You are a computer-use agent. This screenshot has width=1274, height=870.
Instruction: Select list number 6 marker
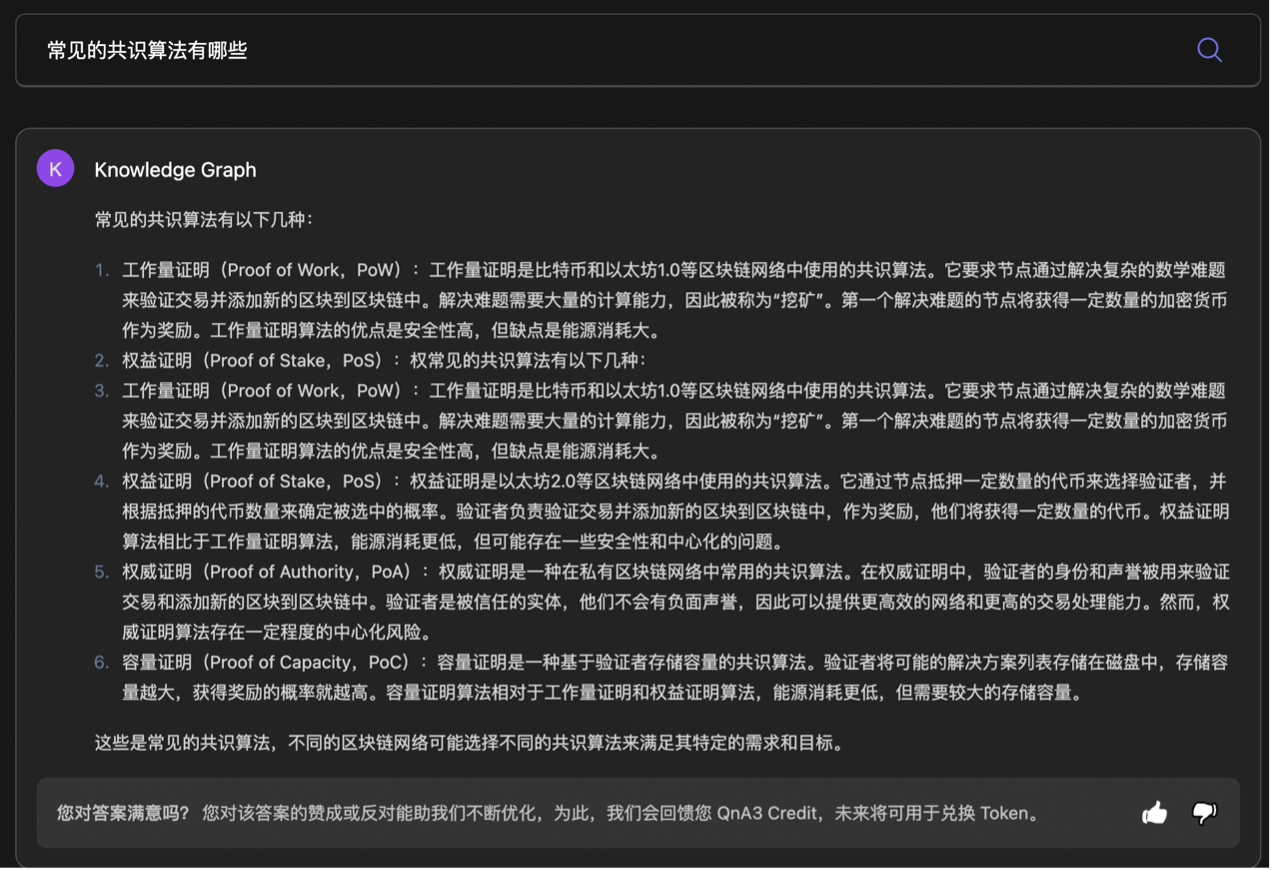point(101,662)
